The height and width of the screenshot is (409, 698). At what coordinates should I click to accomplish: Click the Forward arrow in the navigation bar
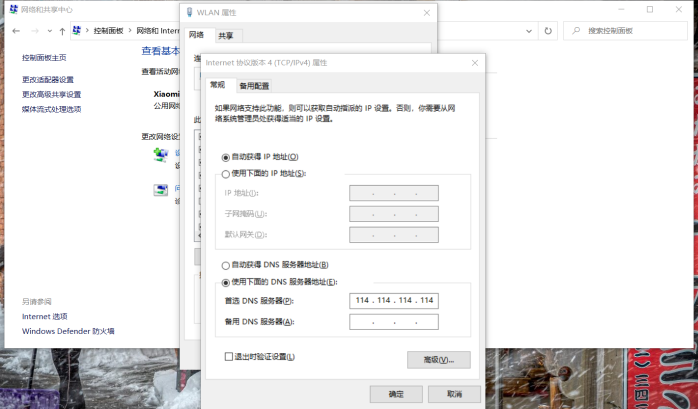34,31
